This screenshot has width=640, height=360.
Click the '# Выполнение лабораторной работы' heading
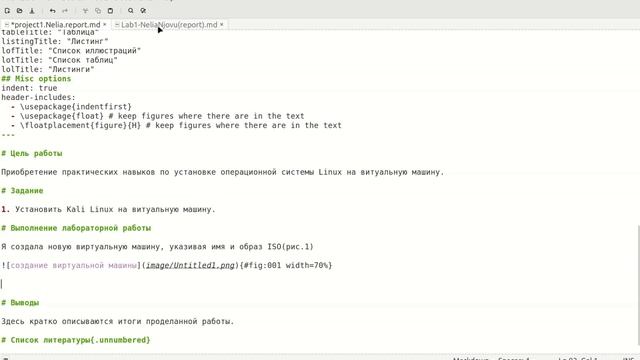pos(76,228)
